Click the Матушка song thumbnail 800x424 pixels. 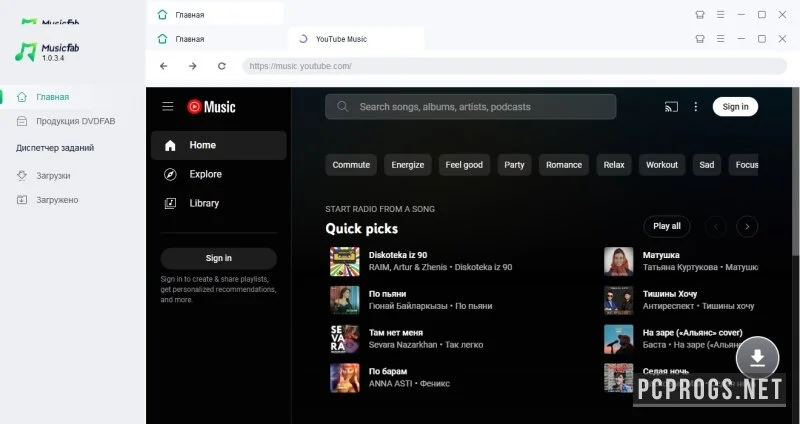pyautogui.click(x=619, y=261)
